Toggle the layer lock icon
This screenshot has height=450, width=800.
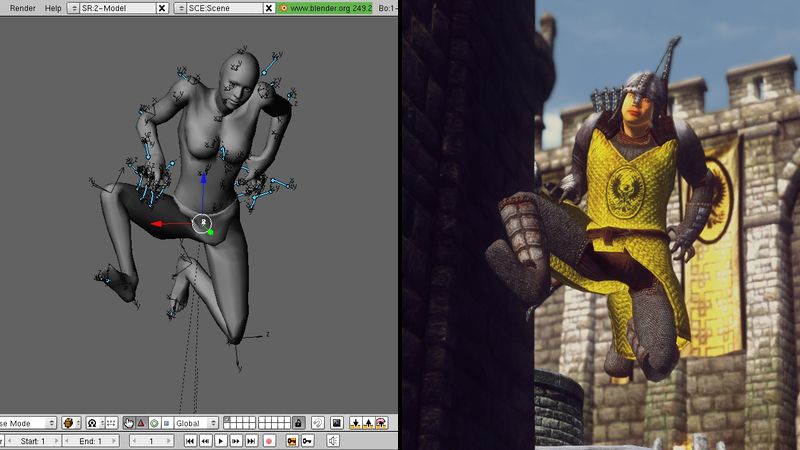coord(298,423)
